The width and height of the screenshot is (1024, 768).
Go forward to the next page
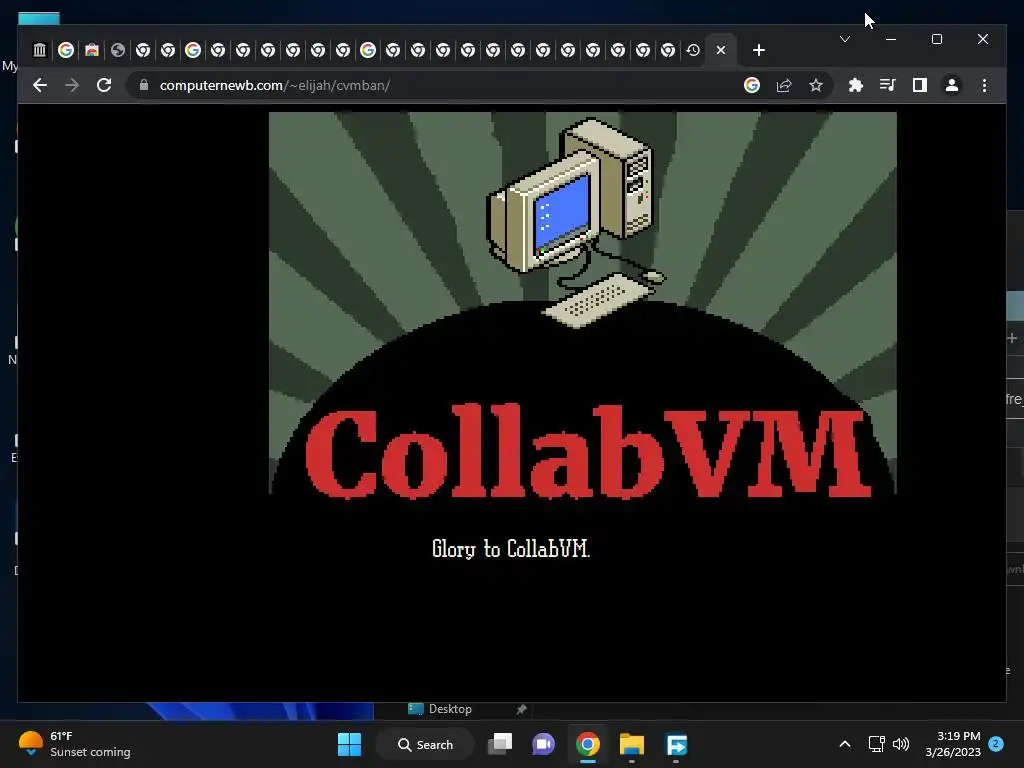(72, 85)
